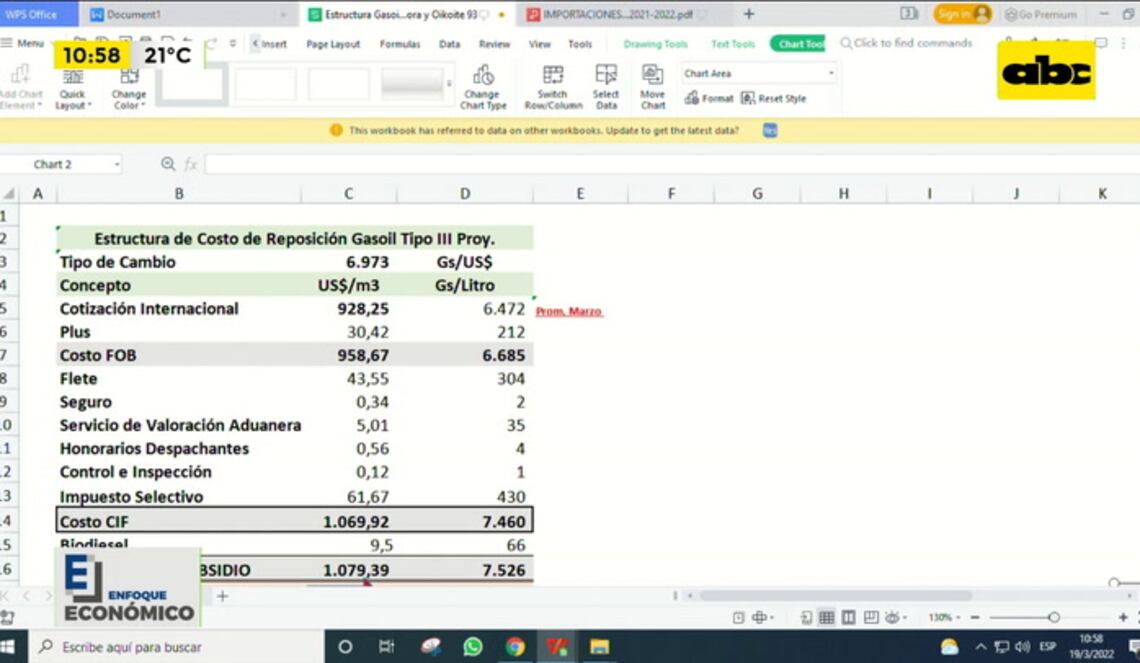
Task: Toggle eye protection mode icon
Action: (x=893, y=618)
